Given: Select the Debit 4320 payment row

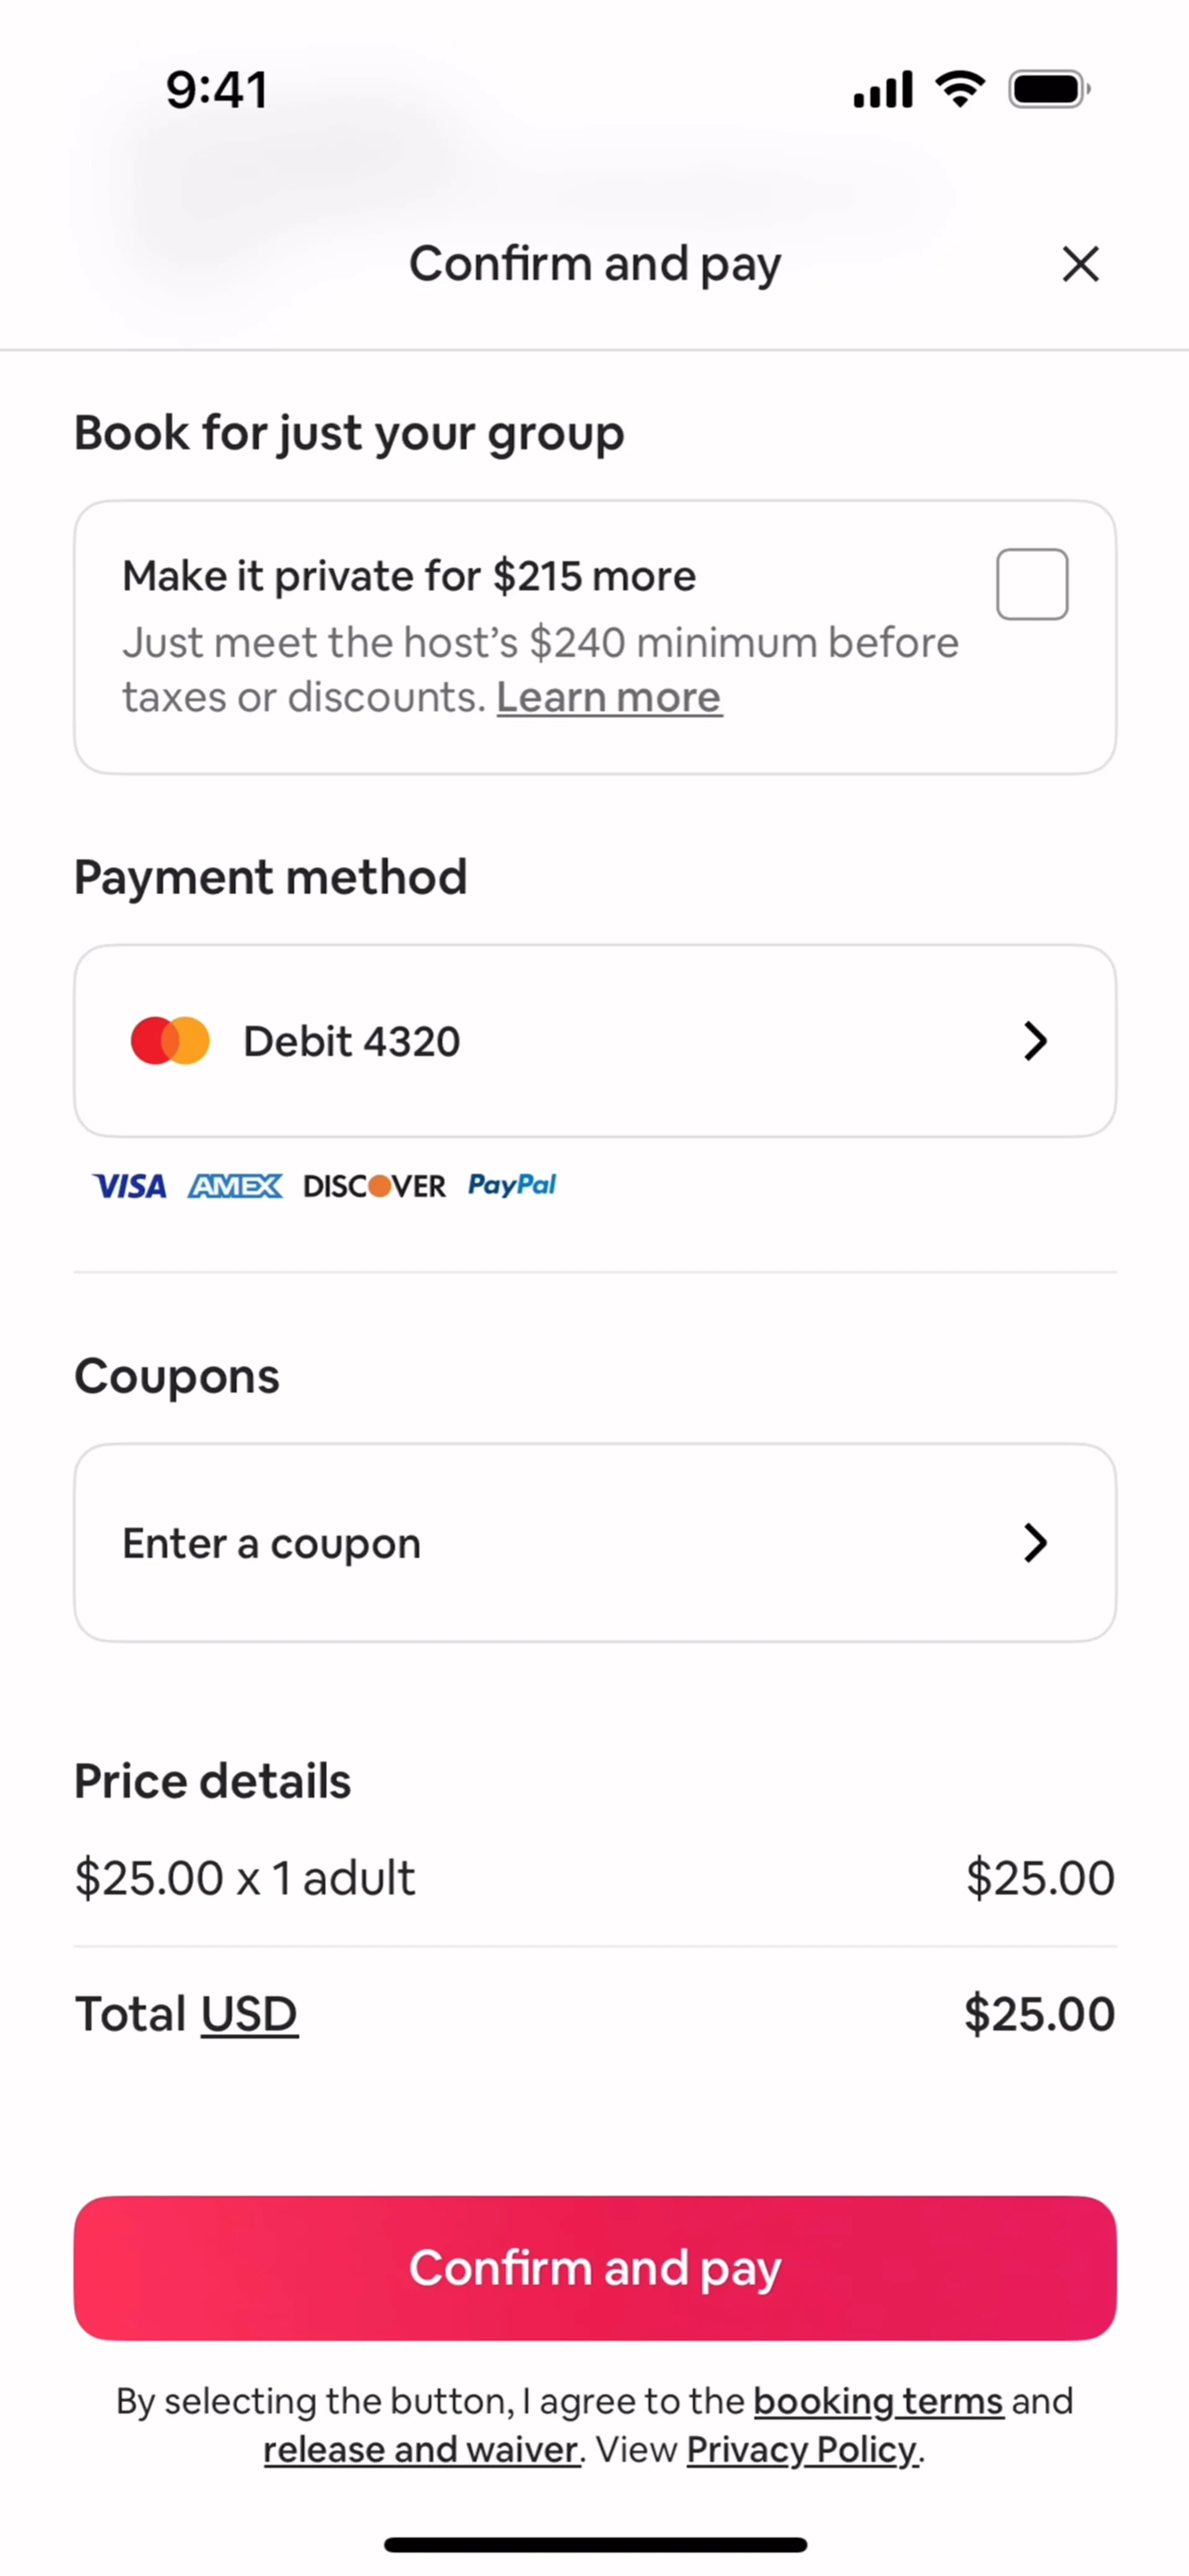Looking at the screenshot, I should (x=594, y=1041).
